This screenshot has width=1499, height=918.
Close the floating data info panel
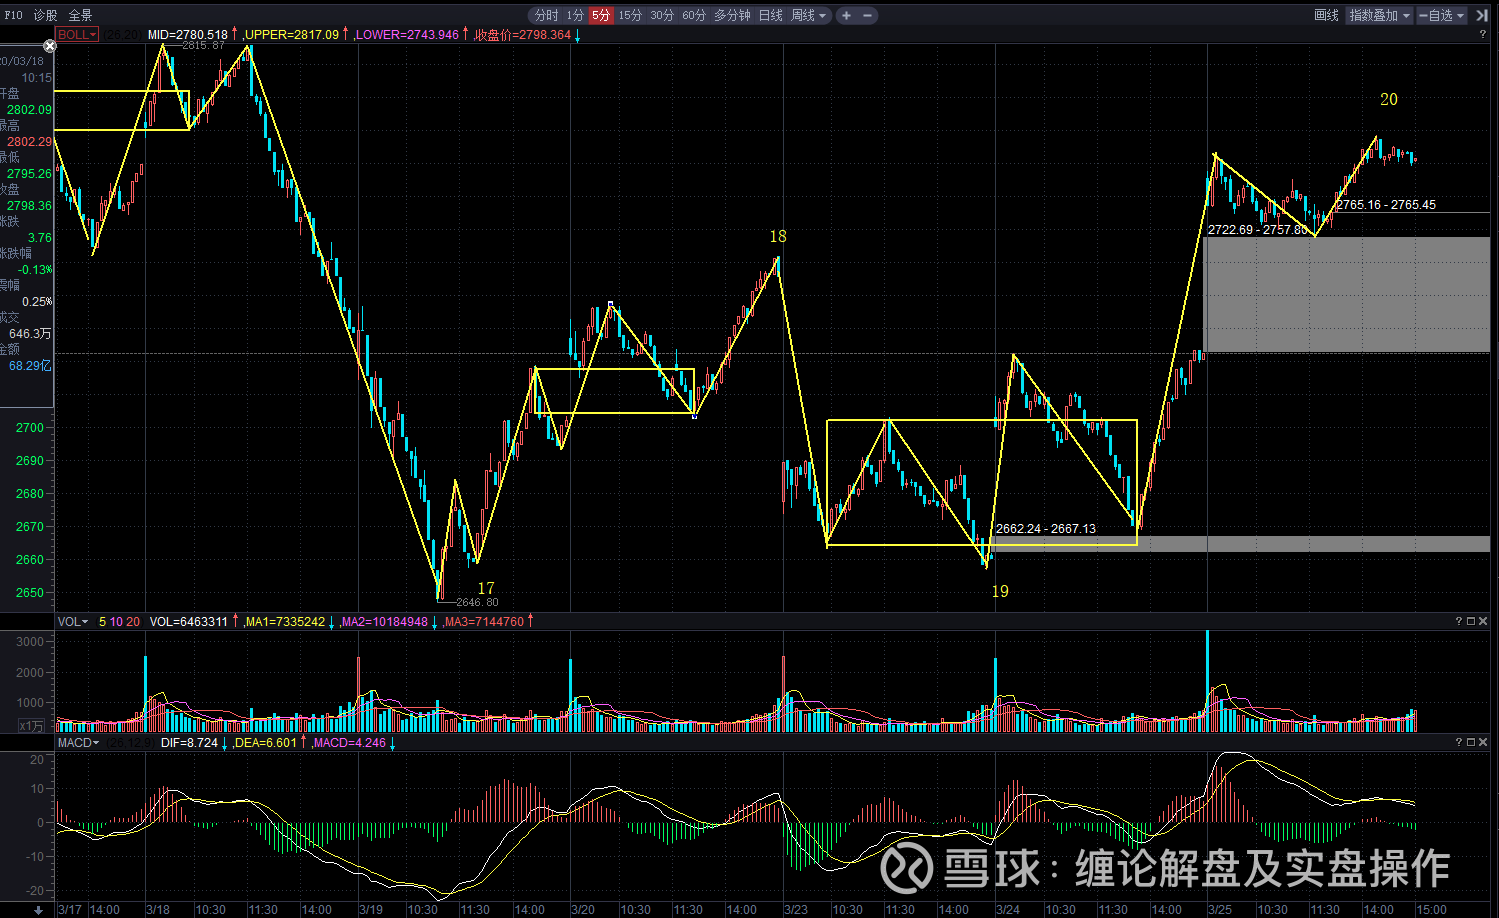(x=50, y=46)
